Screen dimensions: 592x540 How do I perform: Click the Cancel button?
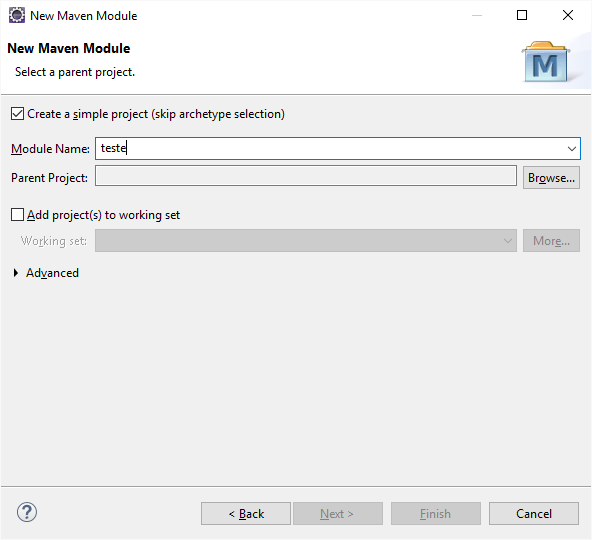pyautogui.click(x=534, y=514)
